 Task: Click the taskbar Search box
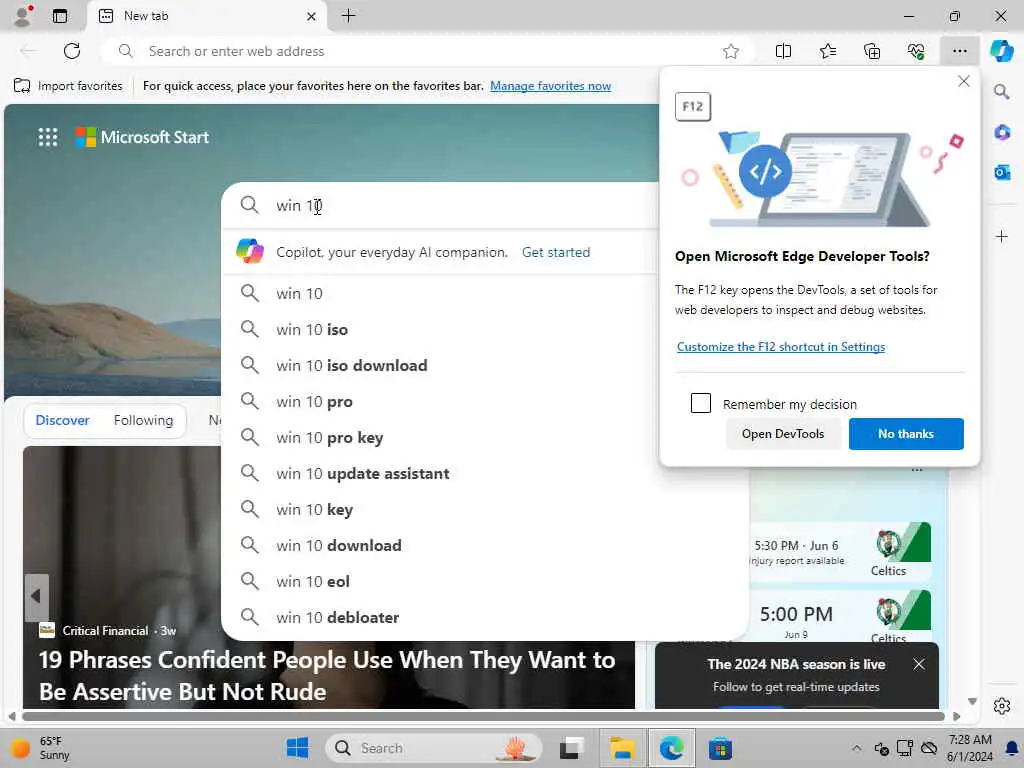[434, 748]
